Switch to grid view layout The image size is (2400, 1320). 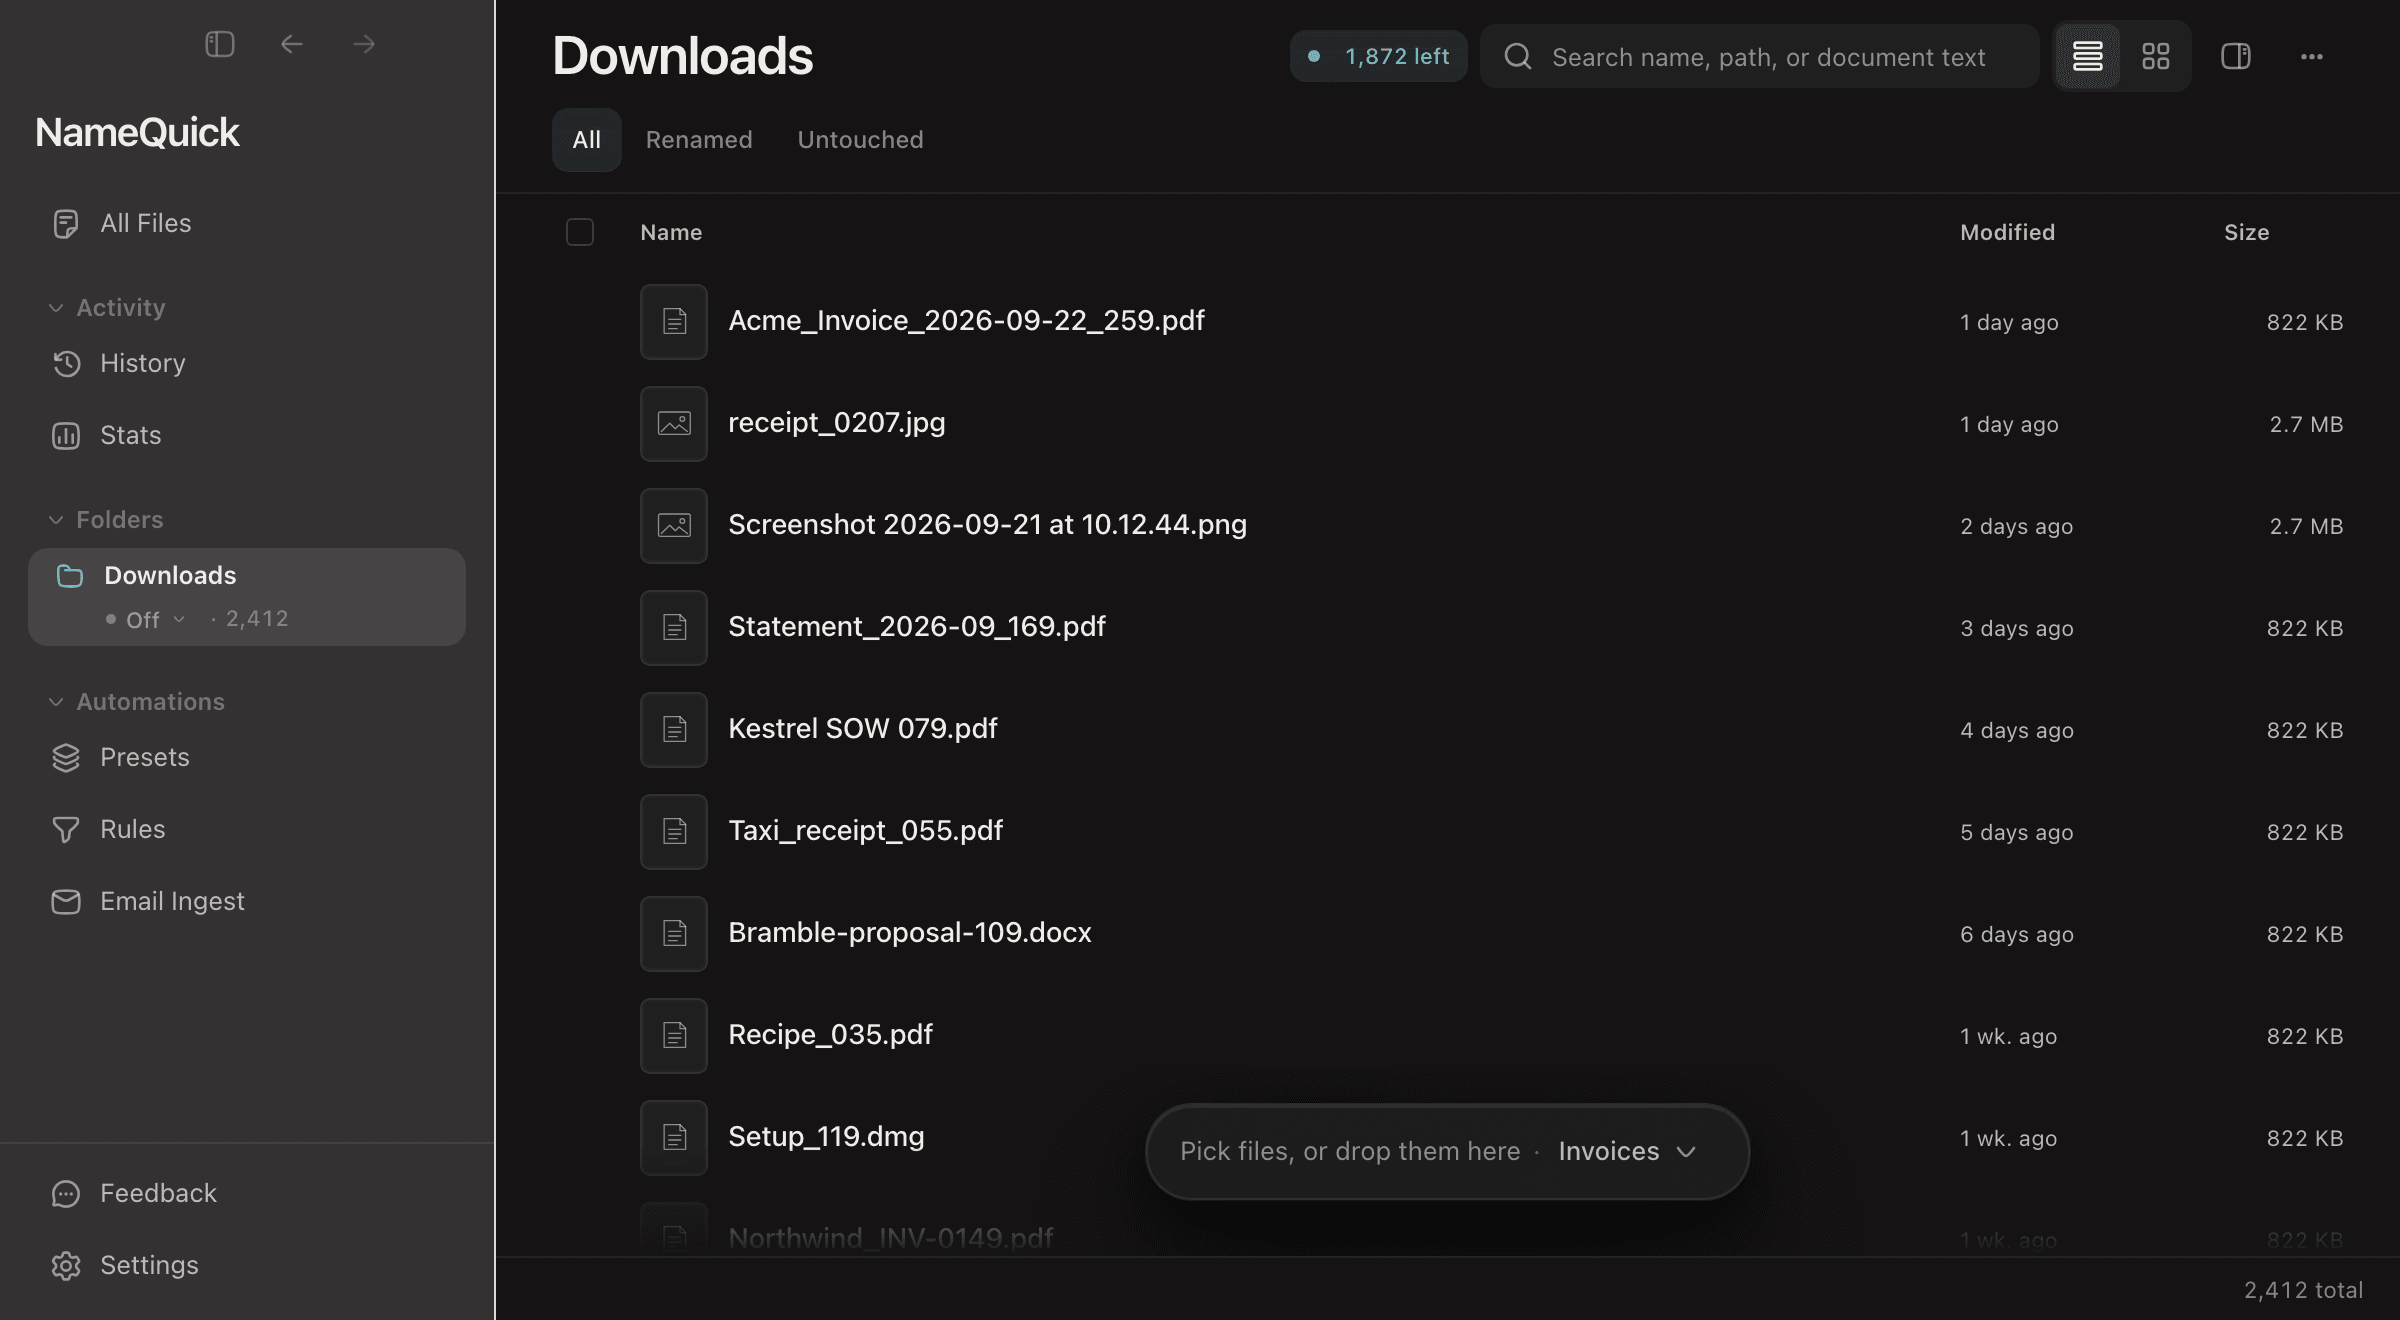point(2155,56)
